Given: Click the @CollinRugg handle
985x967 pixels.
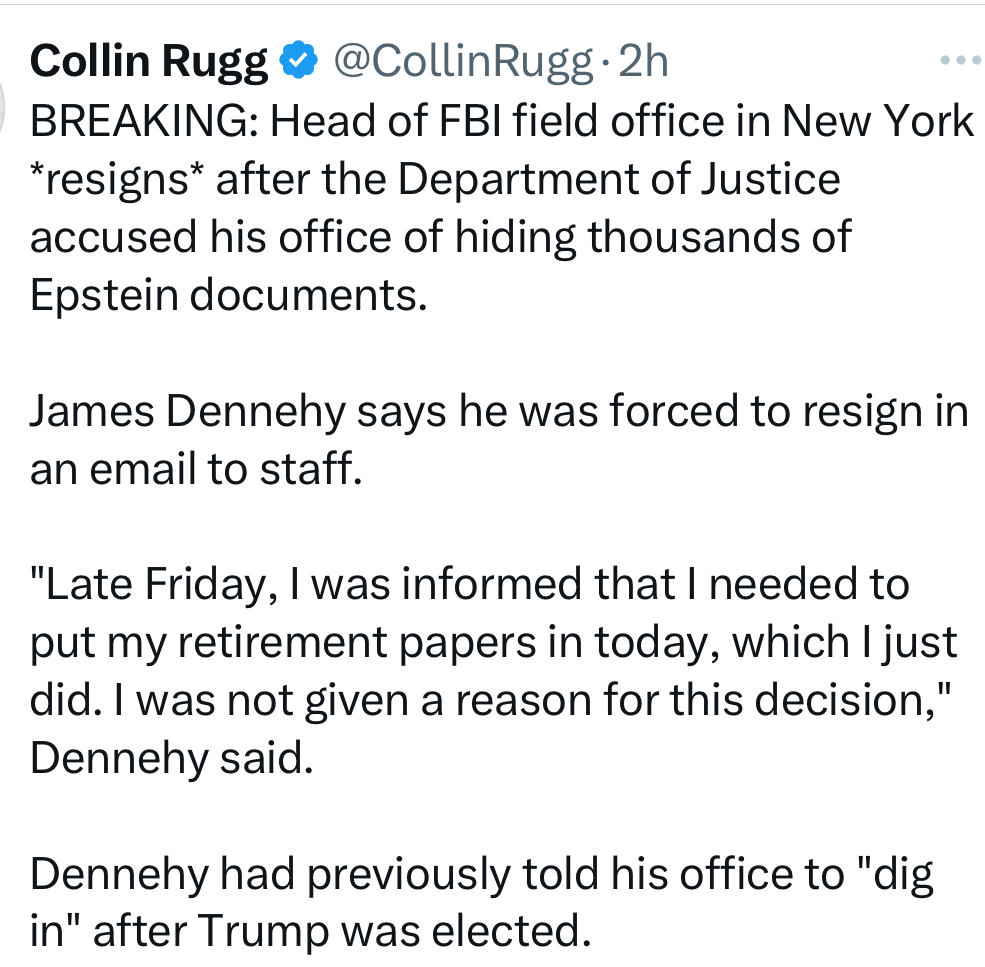Looking at the screenshot, I should pyautogui.click(x=461, y=62).
